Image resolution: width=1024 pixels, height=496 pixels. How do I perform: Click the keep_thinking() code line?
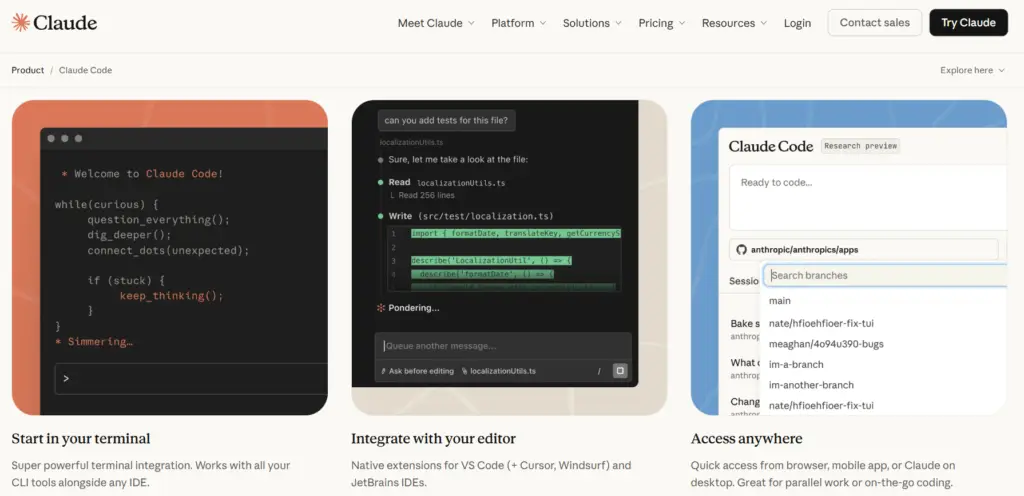point(172,296)
